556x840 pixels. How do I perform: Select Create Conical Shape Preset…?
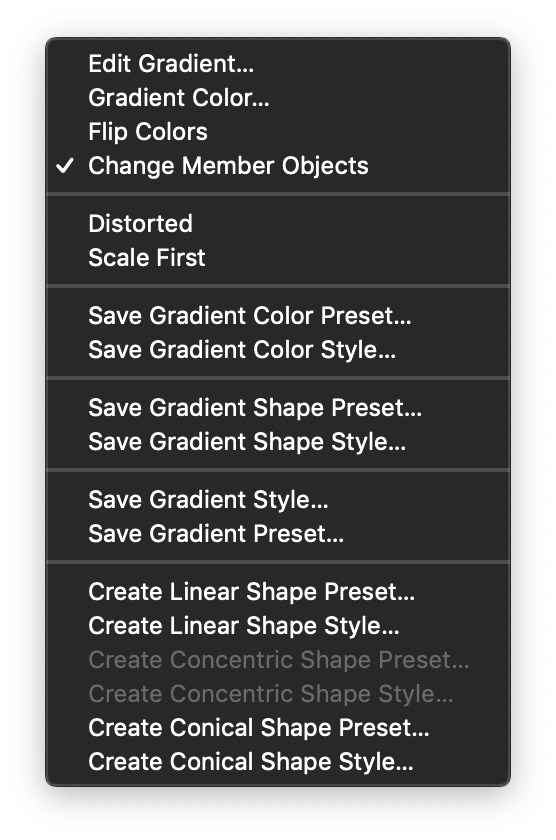click(x=278, y=729)
